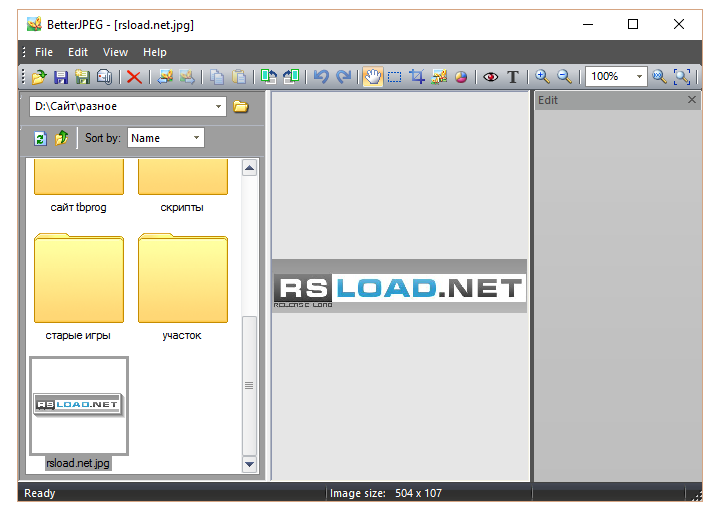This screenshot has height=522, width=725.
Task: Open the print preview icon
Action: click(104, 76)
